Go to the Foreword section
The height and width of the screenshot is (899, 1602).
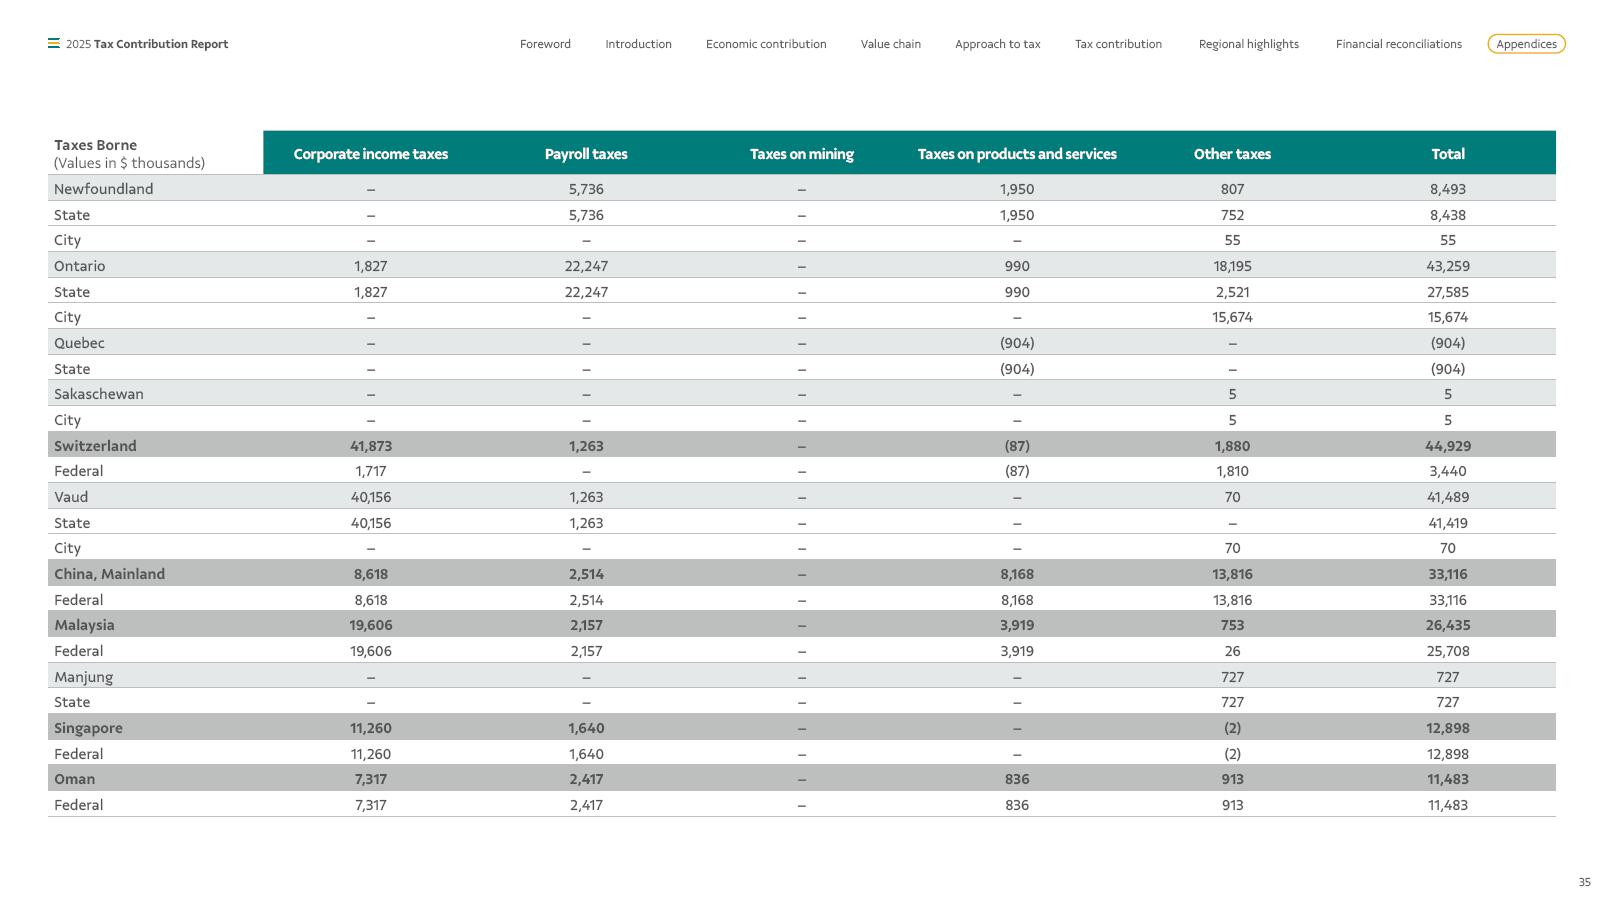click(545, 44)
